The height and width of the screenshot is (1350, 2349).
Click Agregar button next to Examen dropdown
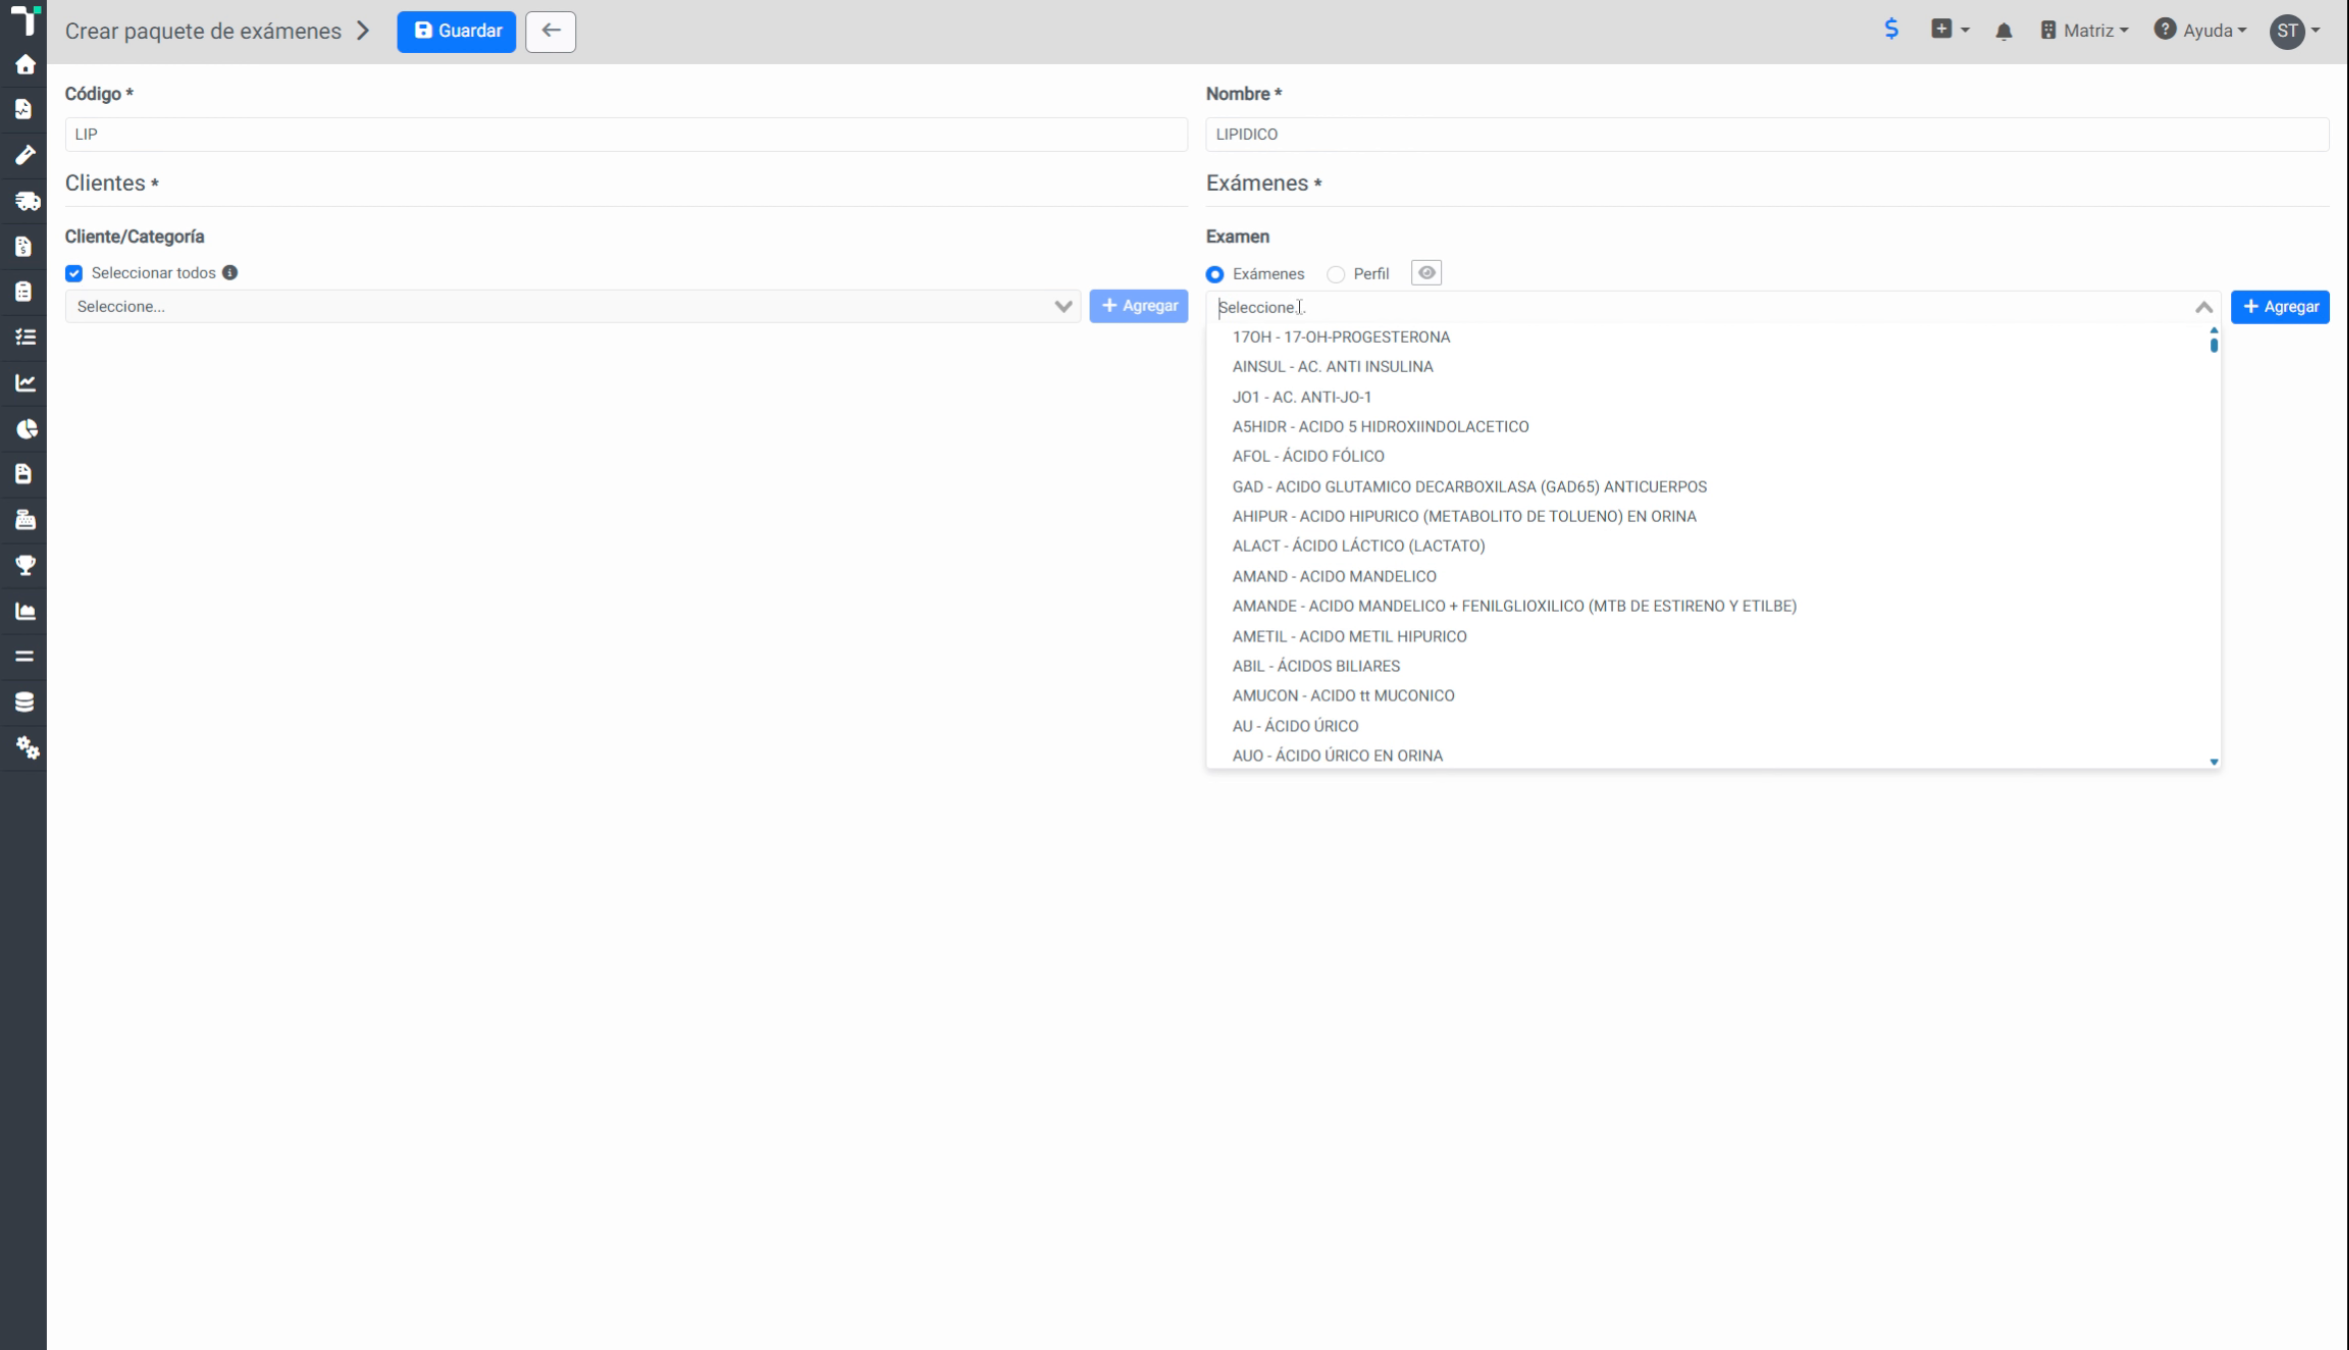[x=2280, y=307]
